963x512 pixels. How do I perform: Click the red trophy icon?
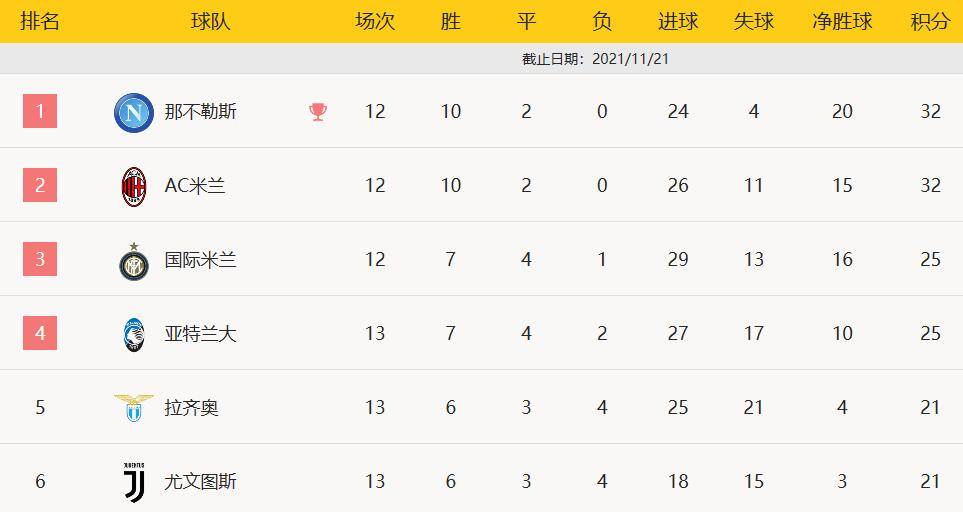(x=318, y=111)
